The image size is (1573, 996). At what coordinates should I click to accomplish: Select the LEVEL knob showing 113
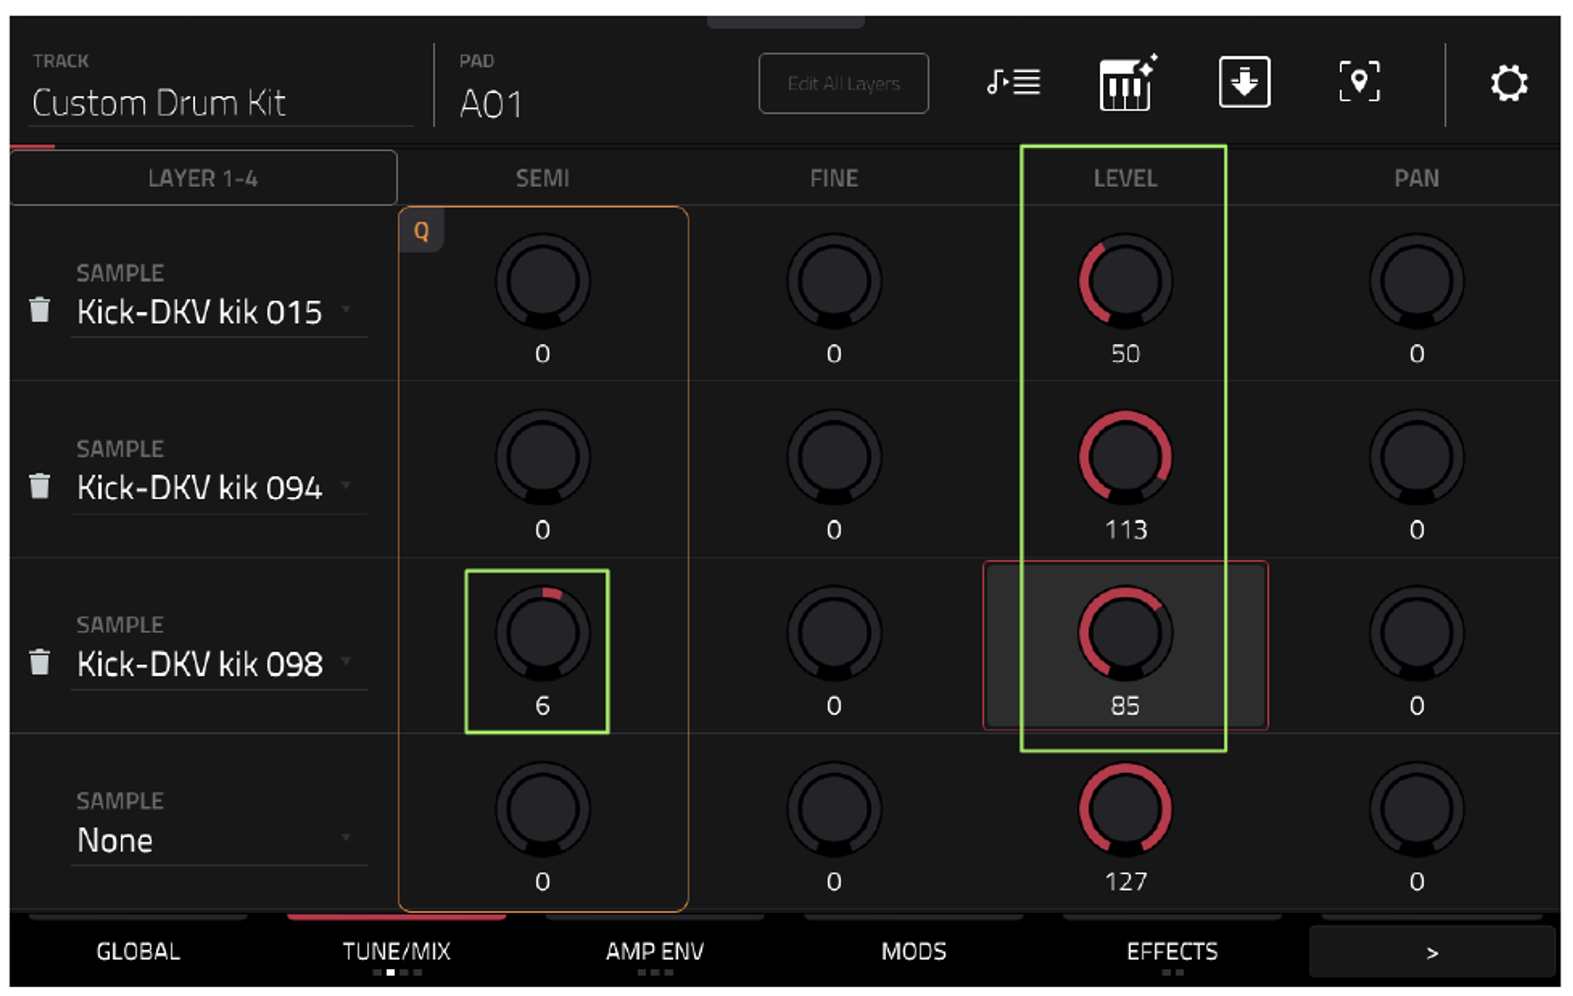tap(1125, 457)
